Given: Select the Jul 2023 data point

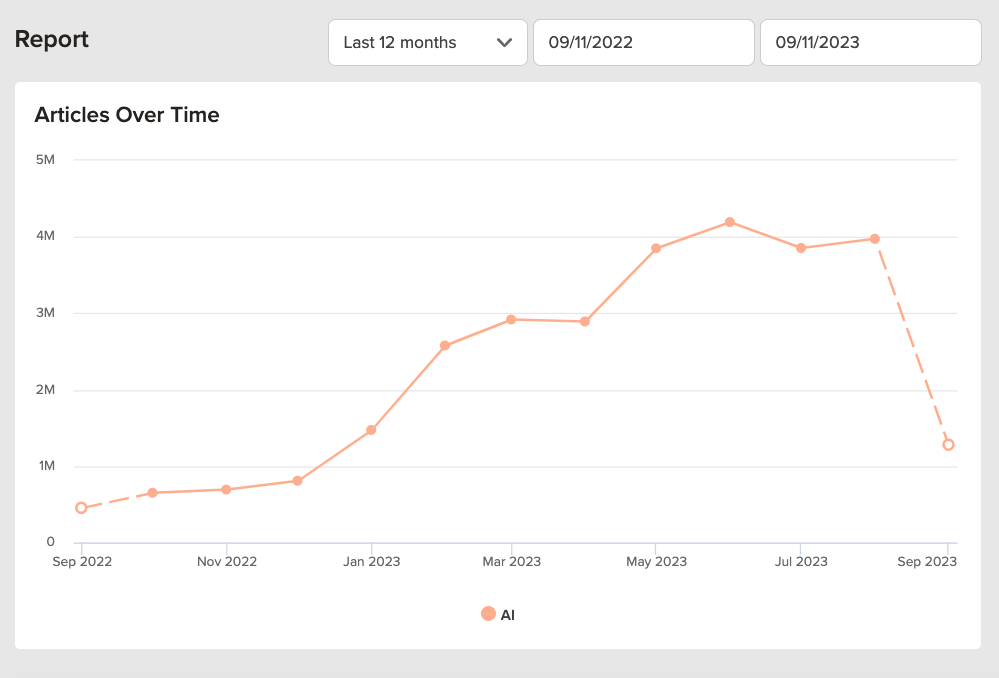Looking at the screenshot, I should tap(801, 248).
